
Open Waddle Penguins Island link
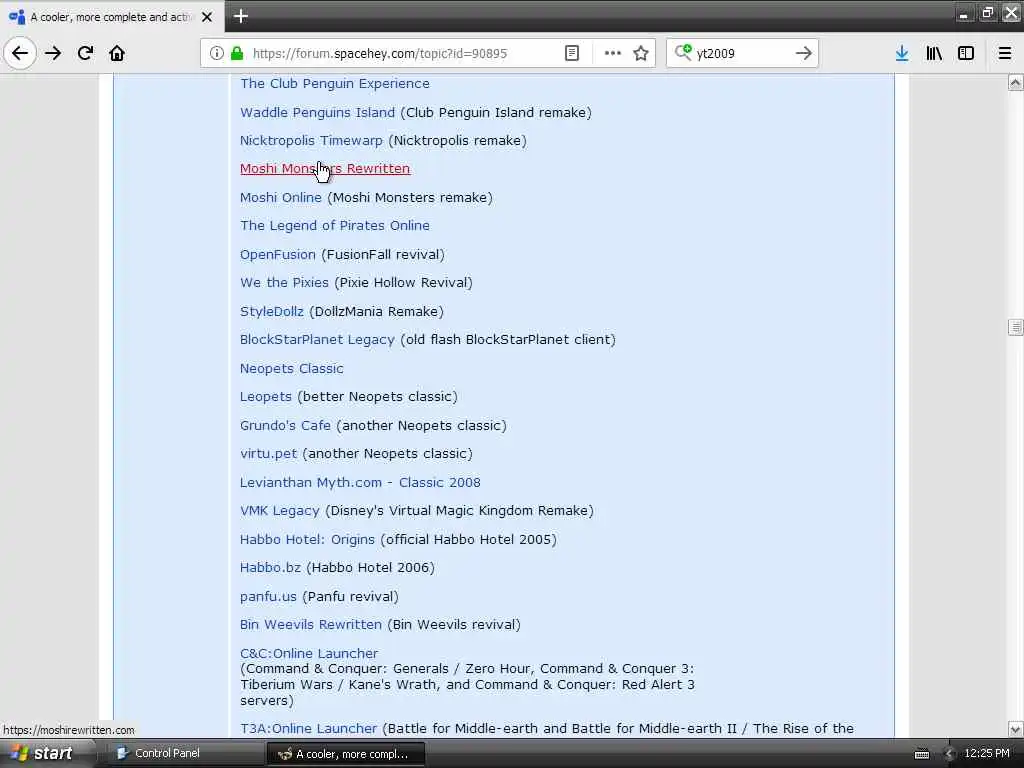pos(317,112)
